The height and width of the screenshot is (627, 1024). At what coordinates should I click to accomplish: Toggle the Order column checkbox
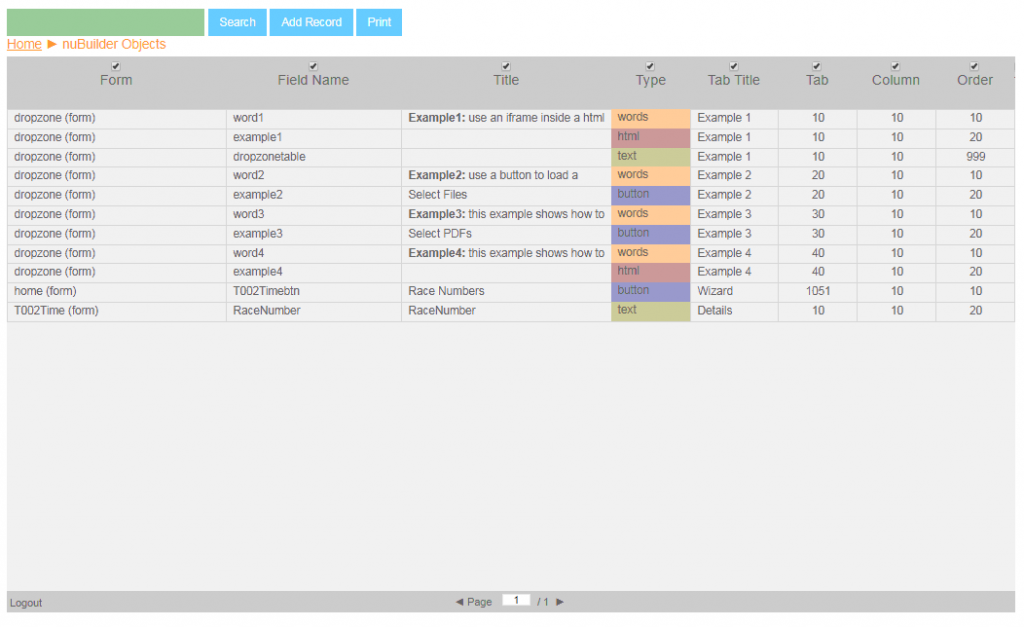(974, 66)
